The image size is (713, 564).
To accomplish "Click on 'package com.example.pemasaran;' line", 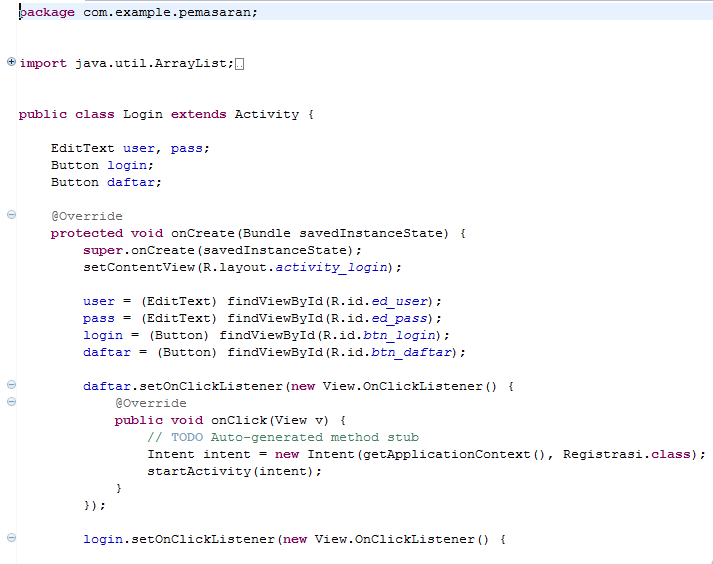I will [138, 12].
